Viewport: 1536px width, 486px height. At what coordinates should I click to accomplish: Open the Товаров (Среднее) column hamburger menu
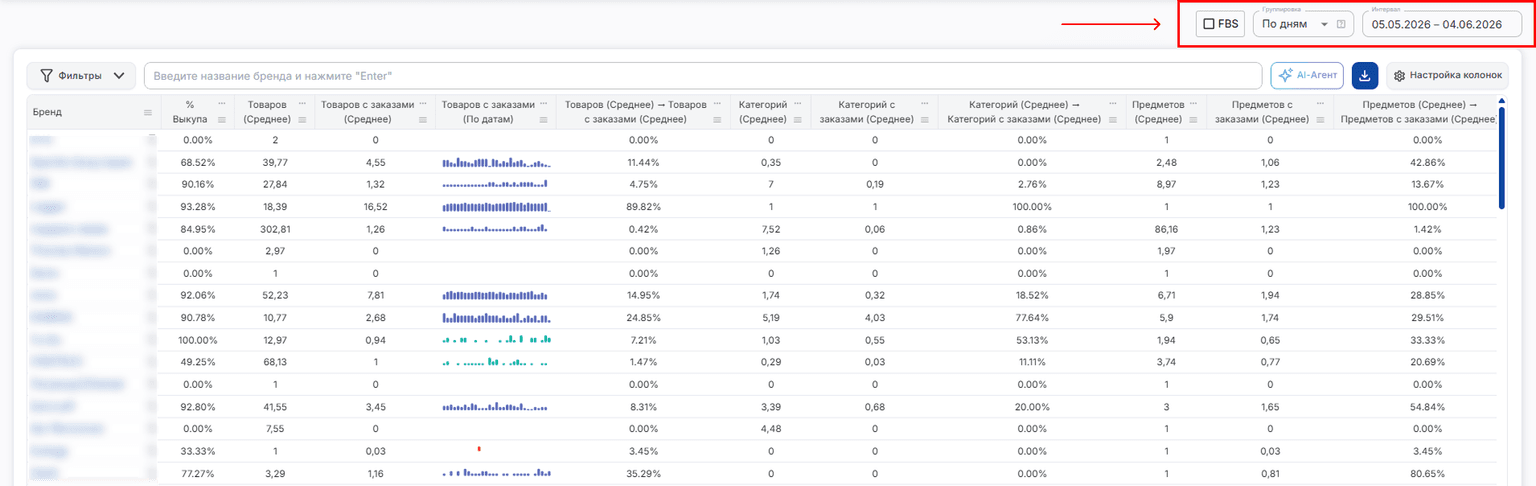(300, 120)
